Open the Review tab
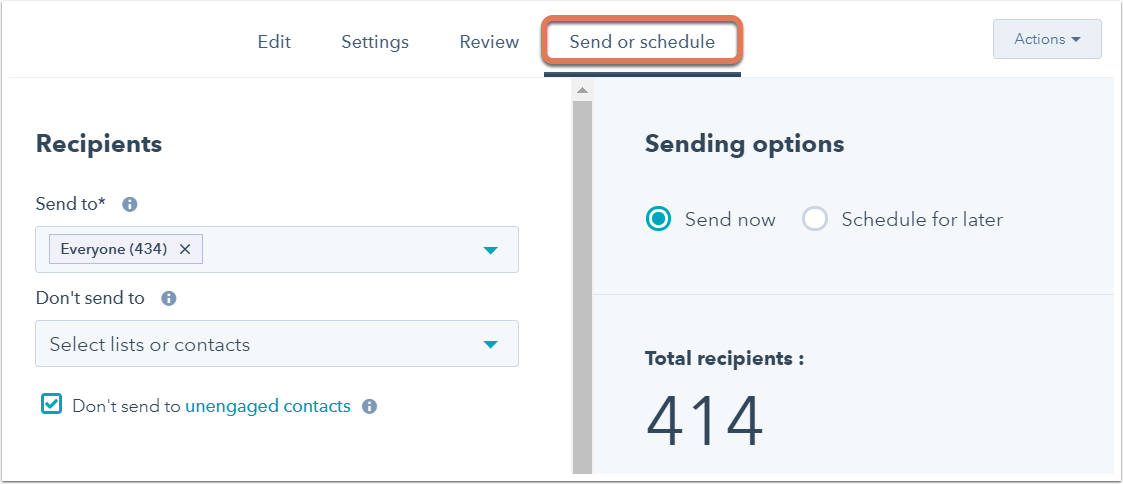1123x484 pixels. [x=489, y=42]
